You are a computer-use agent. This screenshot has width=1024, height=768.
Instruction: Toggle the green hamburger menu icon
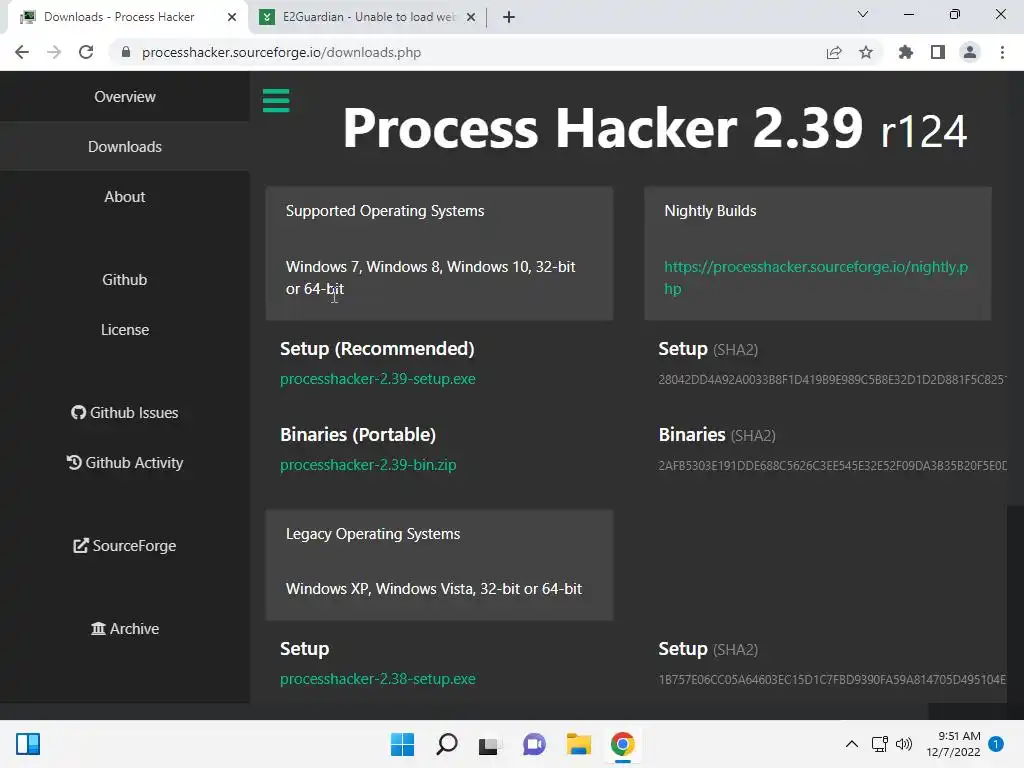tap(276, 101)
